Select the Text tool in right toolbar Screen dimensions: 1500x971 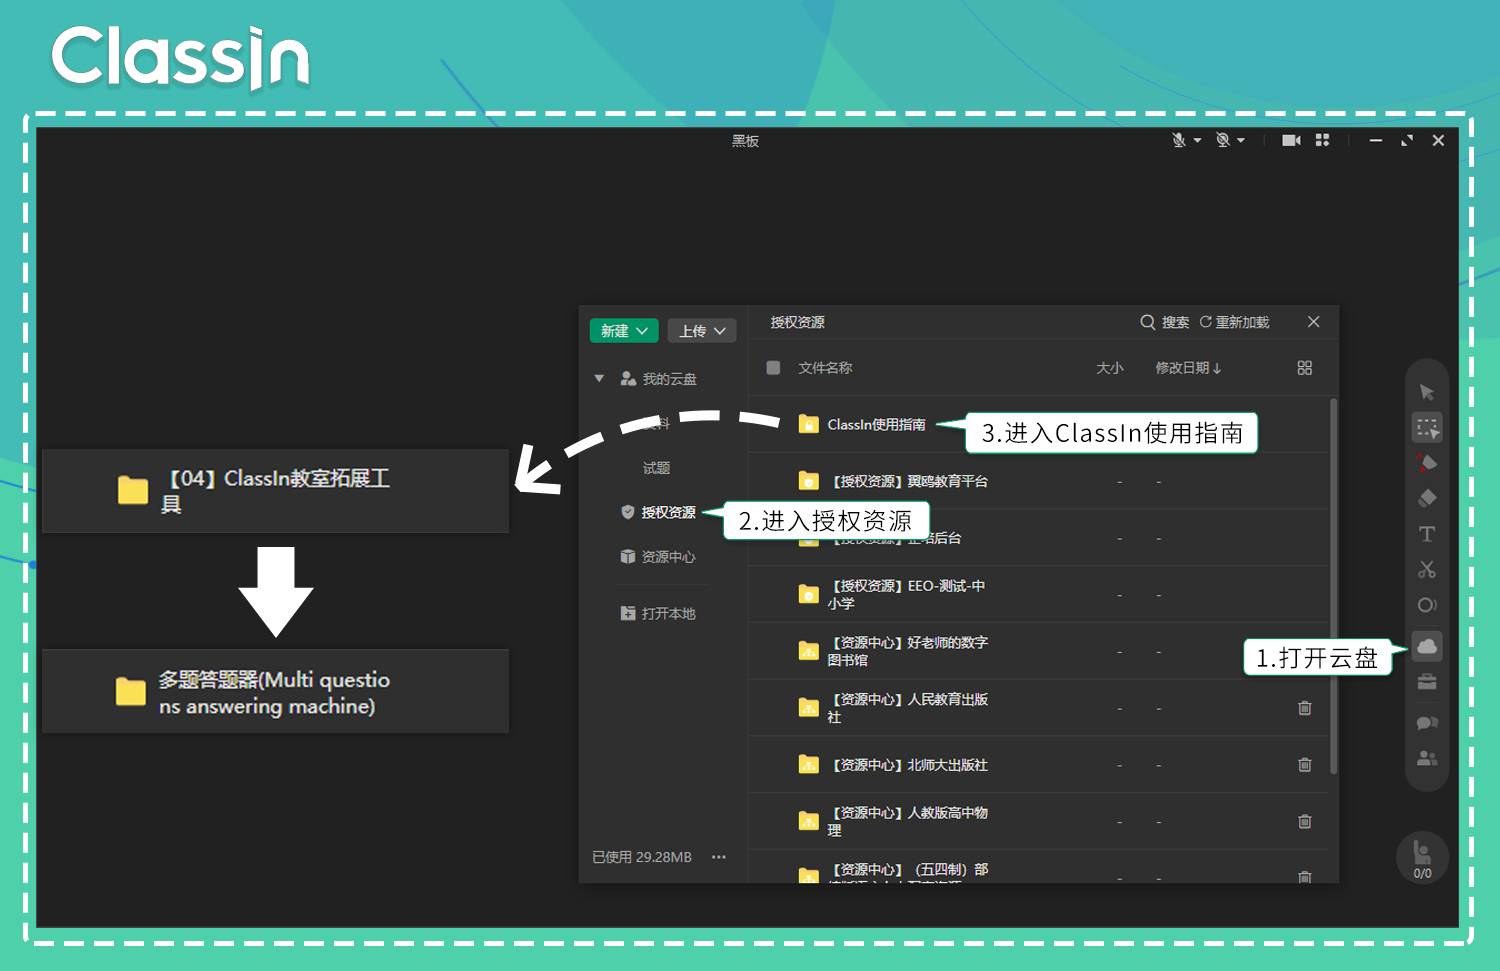click(1427, 534)
